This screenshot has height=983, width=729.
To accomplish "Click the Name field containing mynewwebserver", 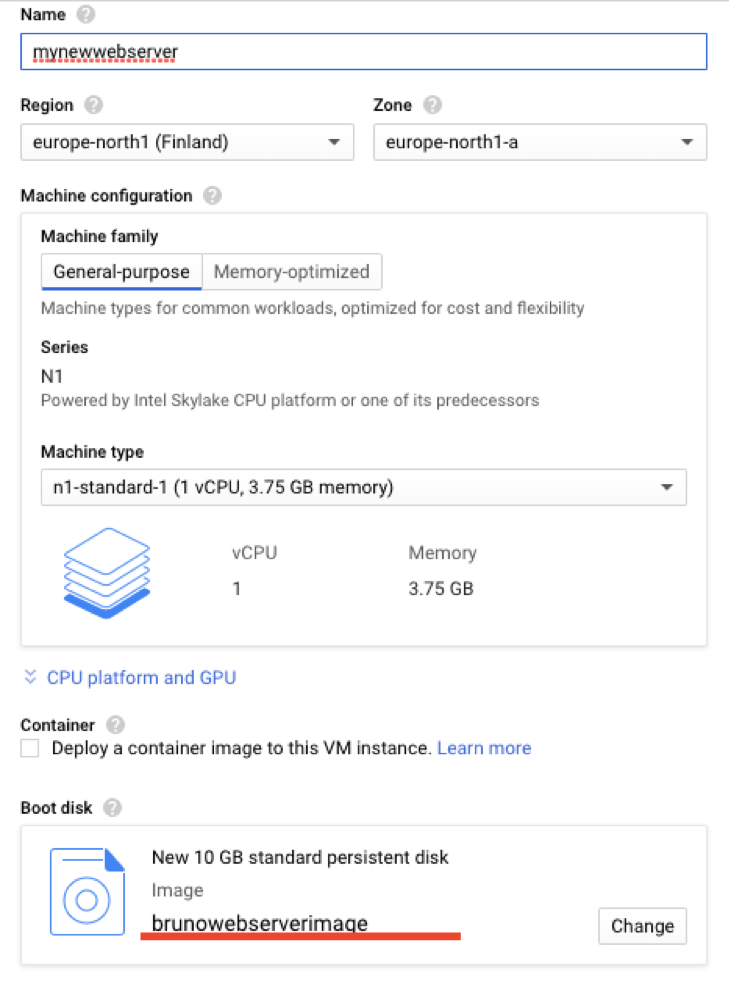I will coord(364,52).
